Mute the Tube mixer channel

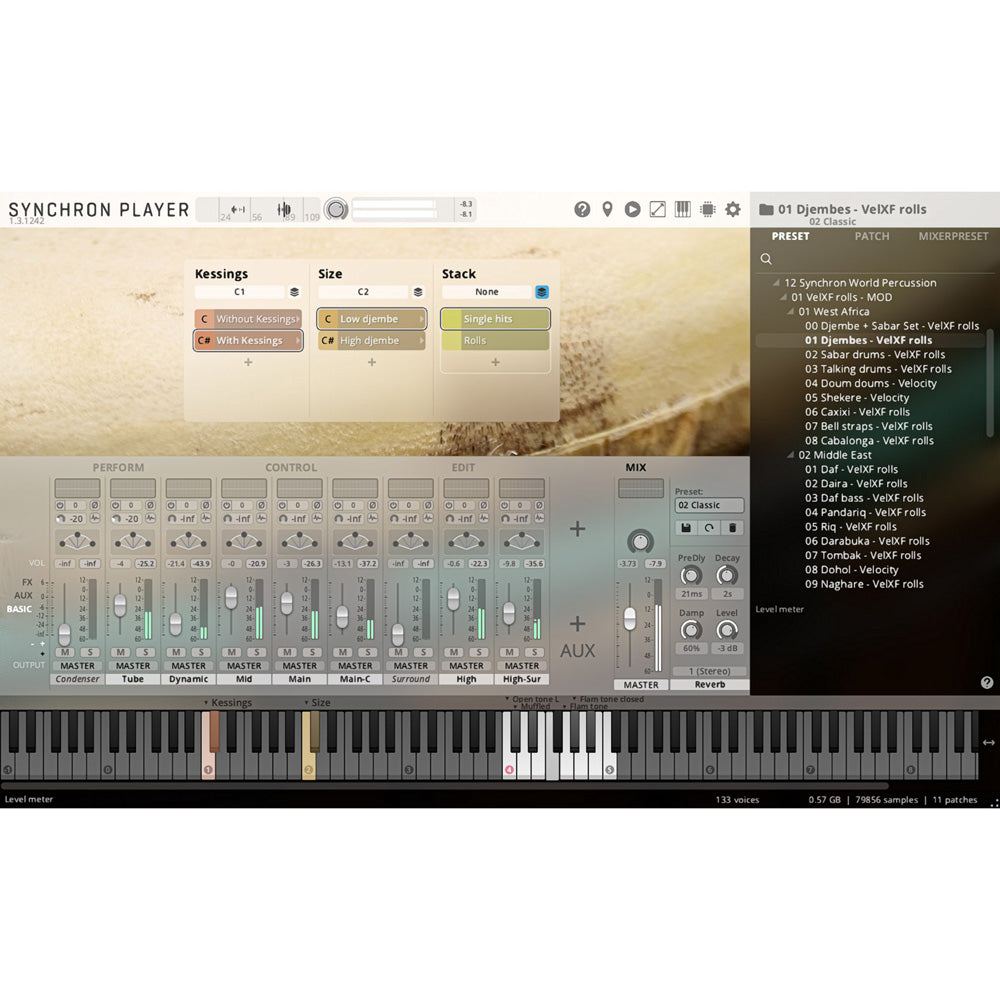click(120, 652)
